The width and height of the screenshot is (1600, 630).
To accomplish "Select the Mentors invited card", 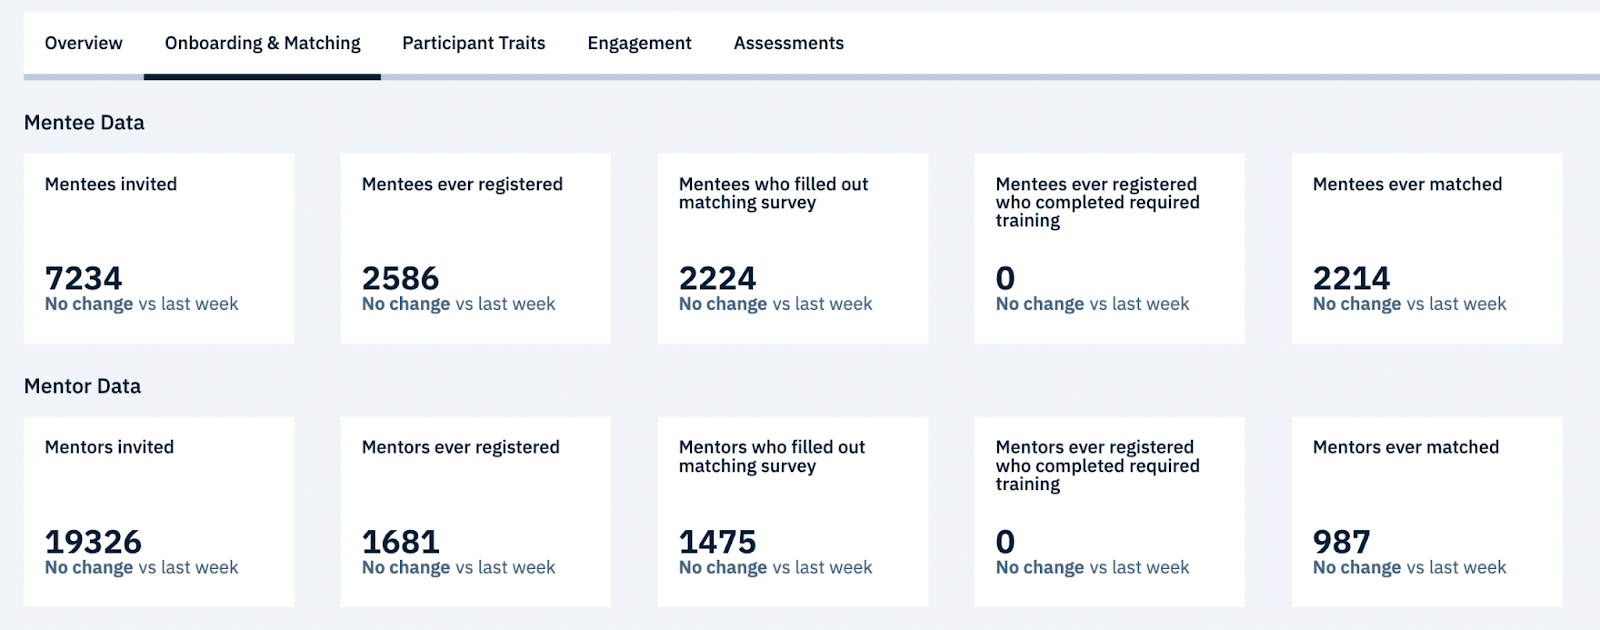I will tap(159, 511).
